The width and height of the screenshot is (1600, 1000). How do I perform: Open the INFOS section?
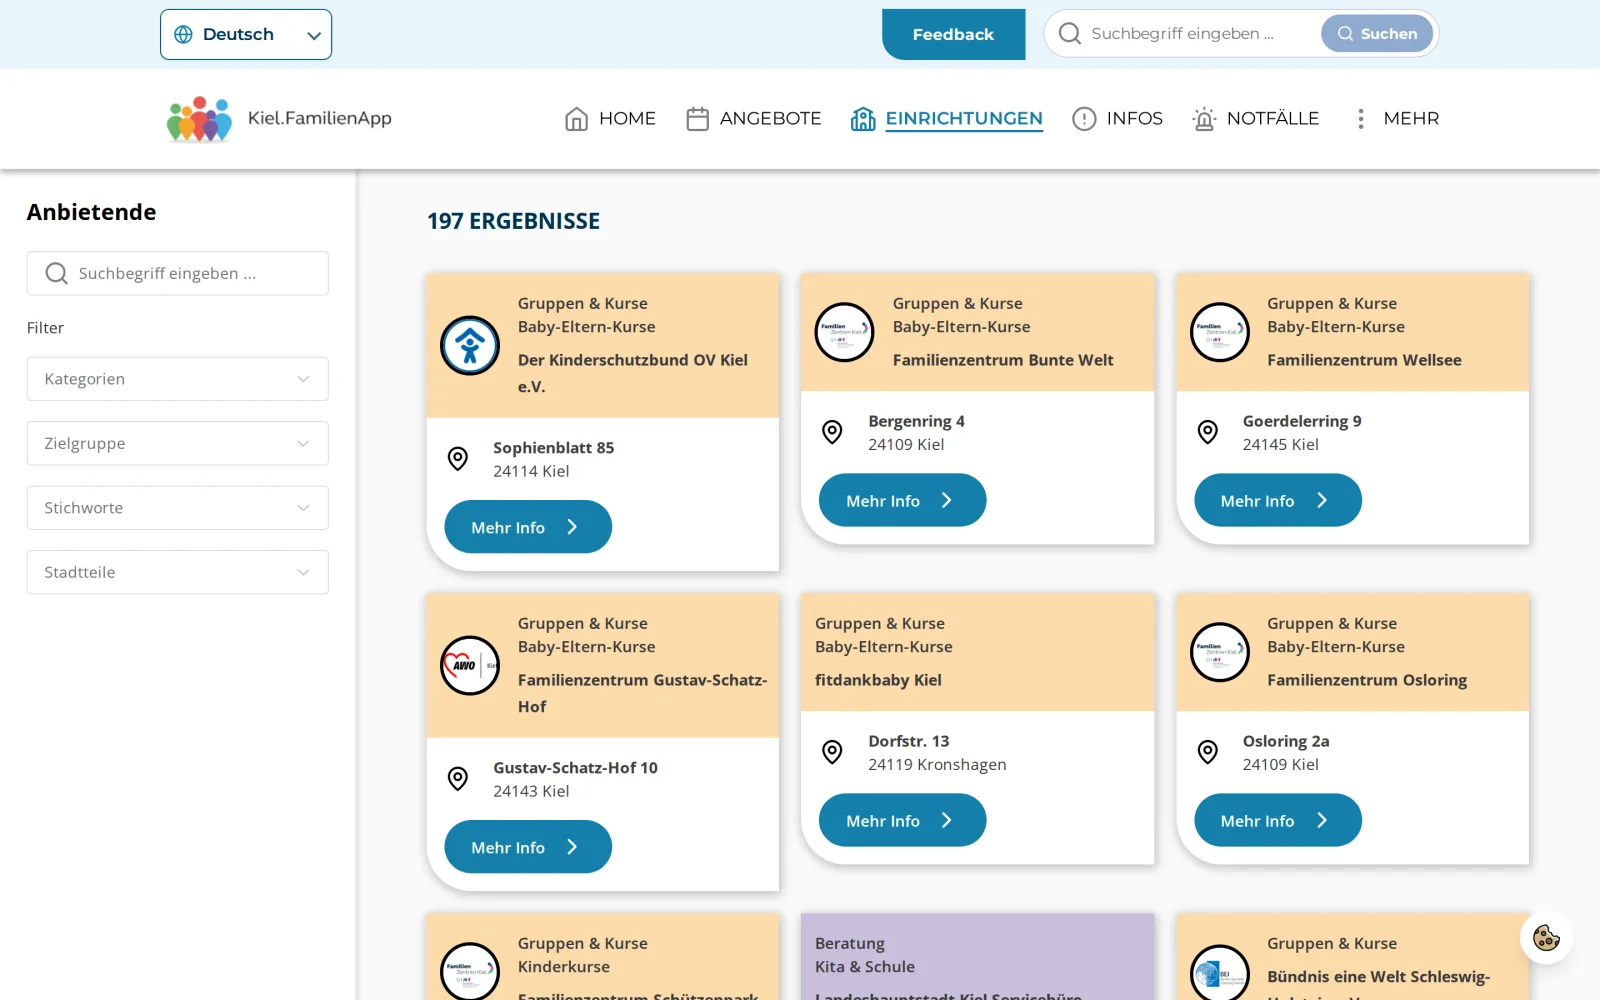[x=1117, y=119]
